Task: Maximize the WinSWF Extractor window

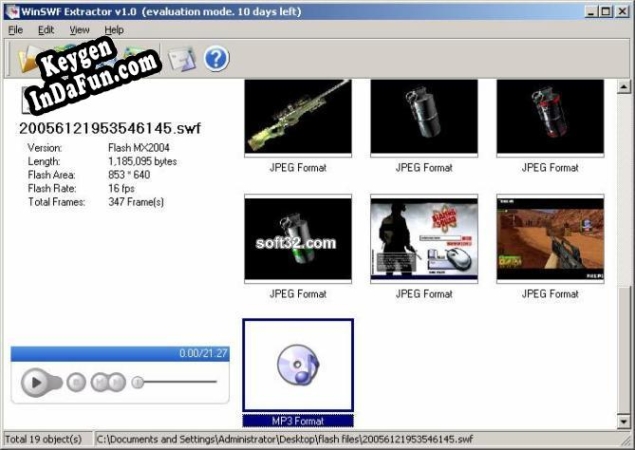Action: coord(606,11)
